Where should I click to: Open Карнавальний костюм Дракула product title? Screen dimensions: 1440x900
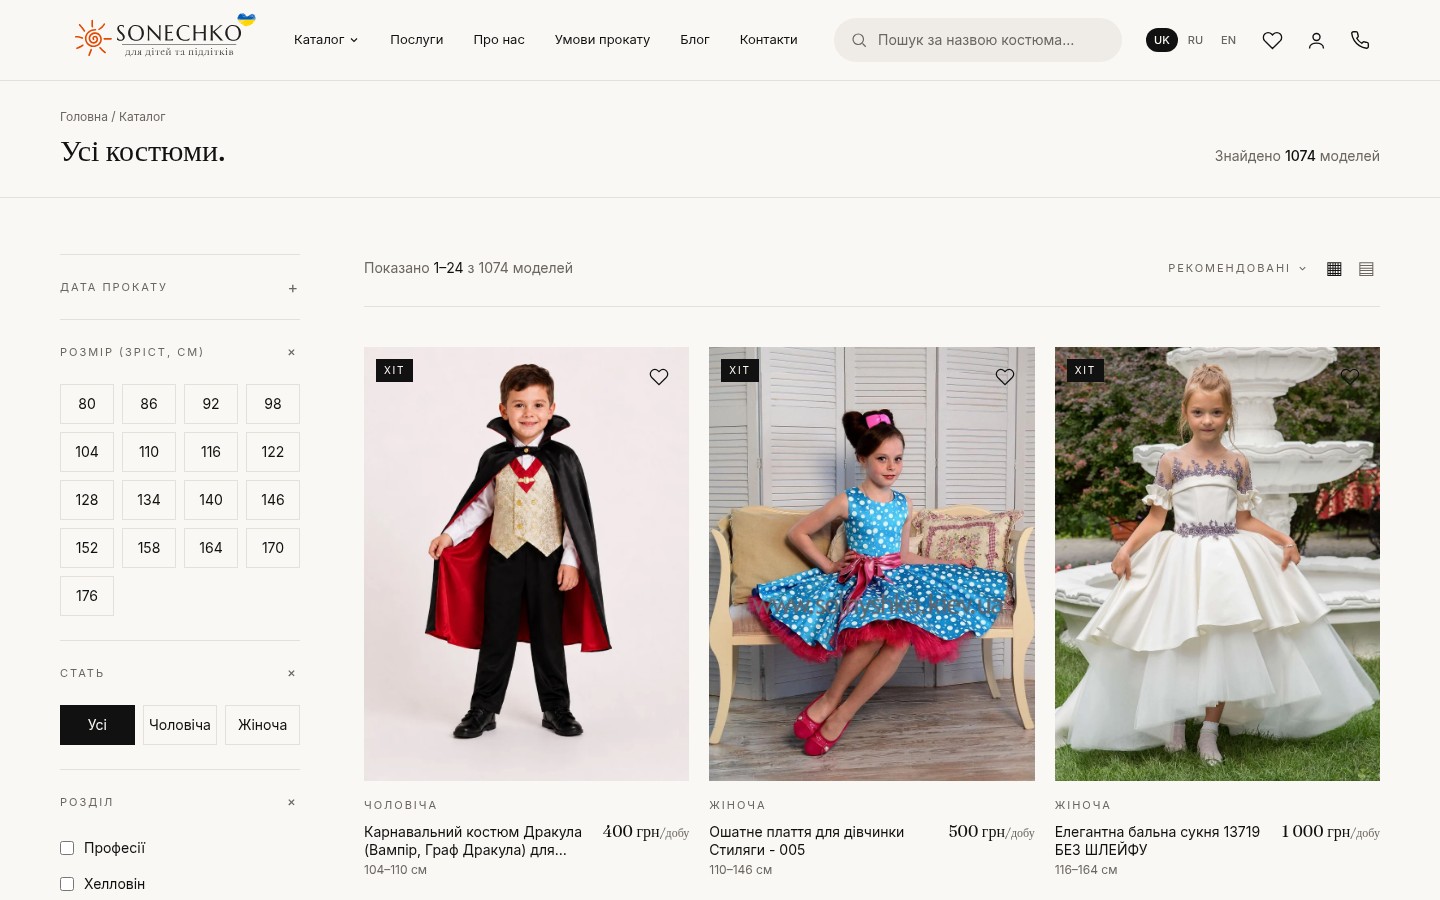click(473, 841)
